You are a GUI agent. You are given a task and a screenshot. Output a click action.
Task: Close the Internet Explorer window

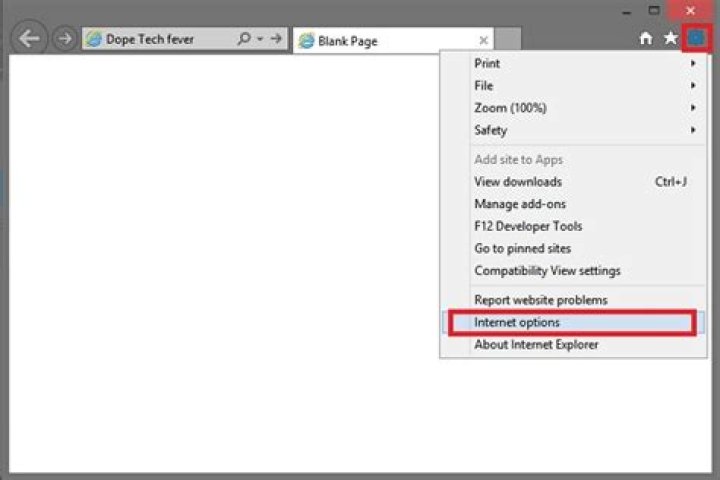coord(690,10)
